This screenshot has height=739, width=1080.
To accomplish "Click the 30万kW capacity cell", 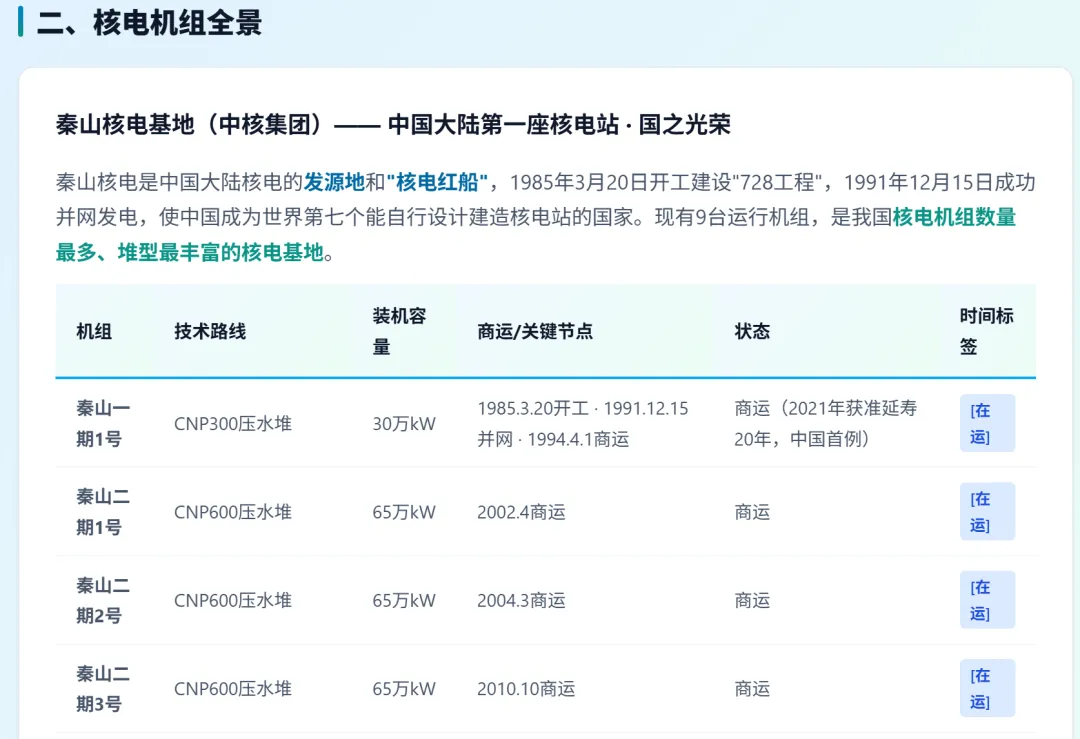I will tap(404, 424).
